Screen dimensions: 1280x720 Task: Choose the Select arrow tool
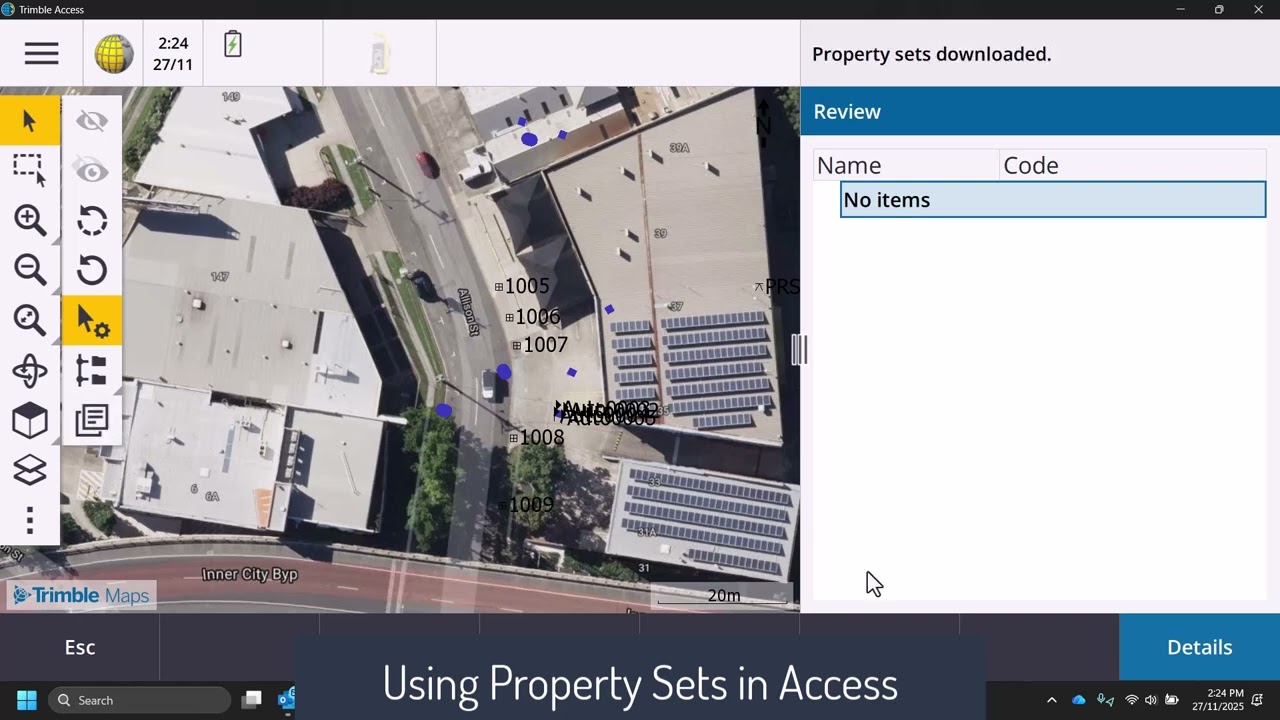[x=30, y=121]
